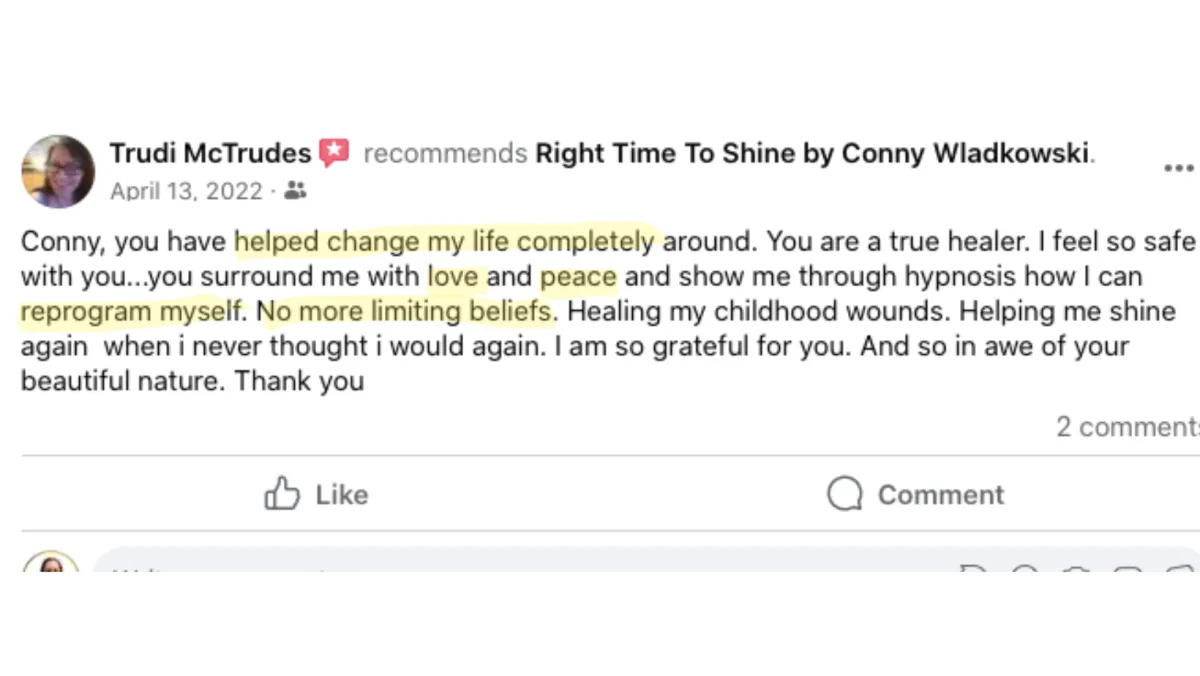Viewport: 1200px width, 676px height.
Task: Open the three-dot post options menu
Action: (1180, 168)
